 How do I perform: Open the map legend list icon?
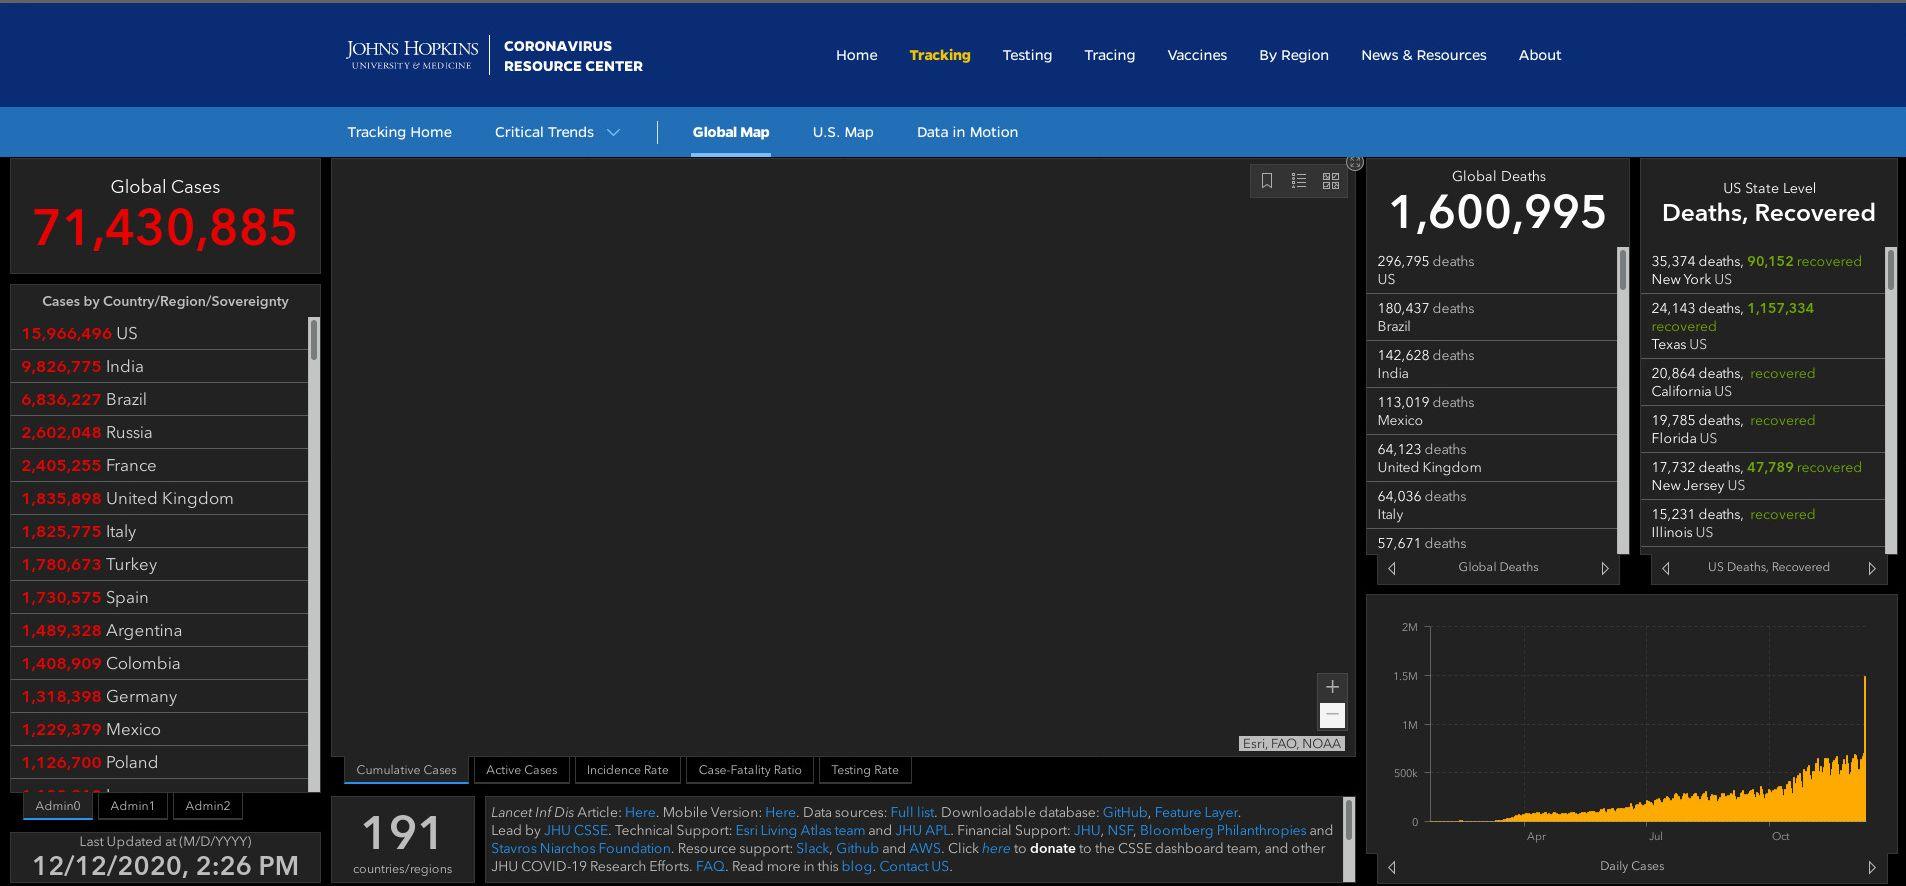1299,181
